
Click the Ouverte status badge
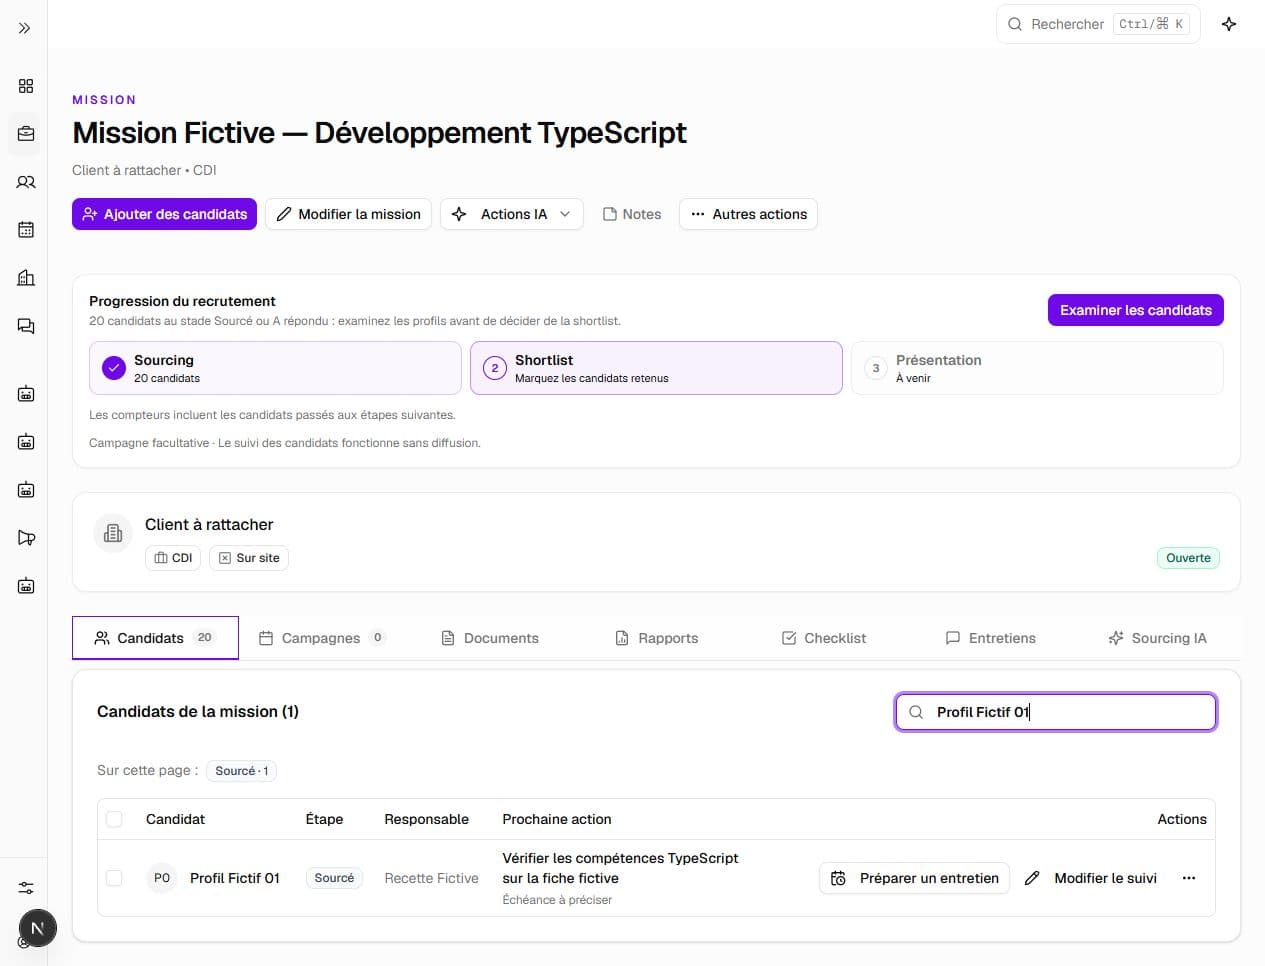(x=1188, y=558)
